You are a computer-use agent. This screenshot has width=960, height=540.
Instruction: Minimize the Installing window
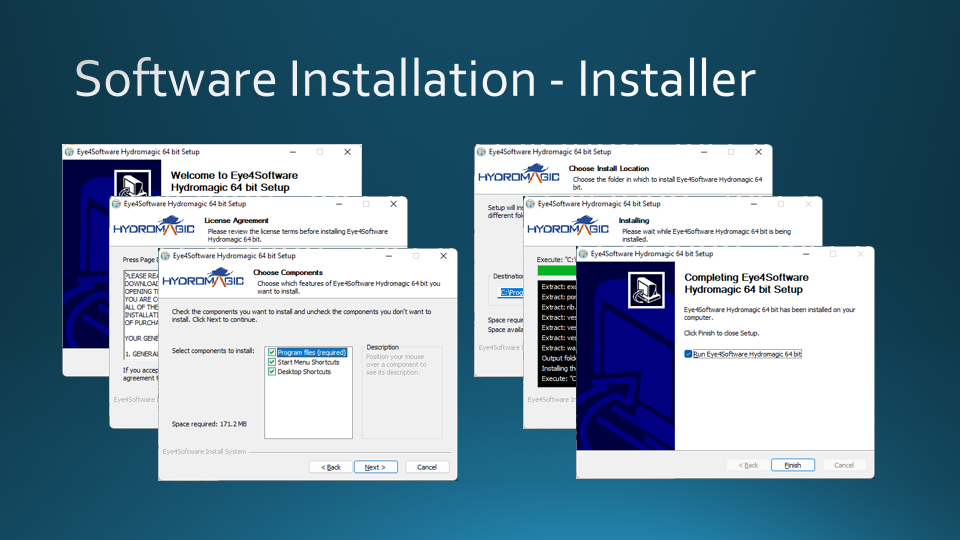coord(754,204)
